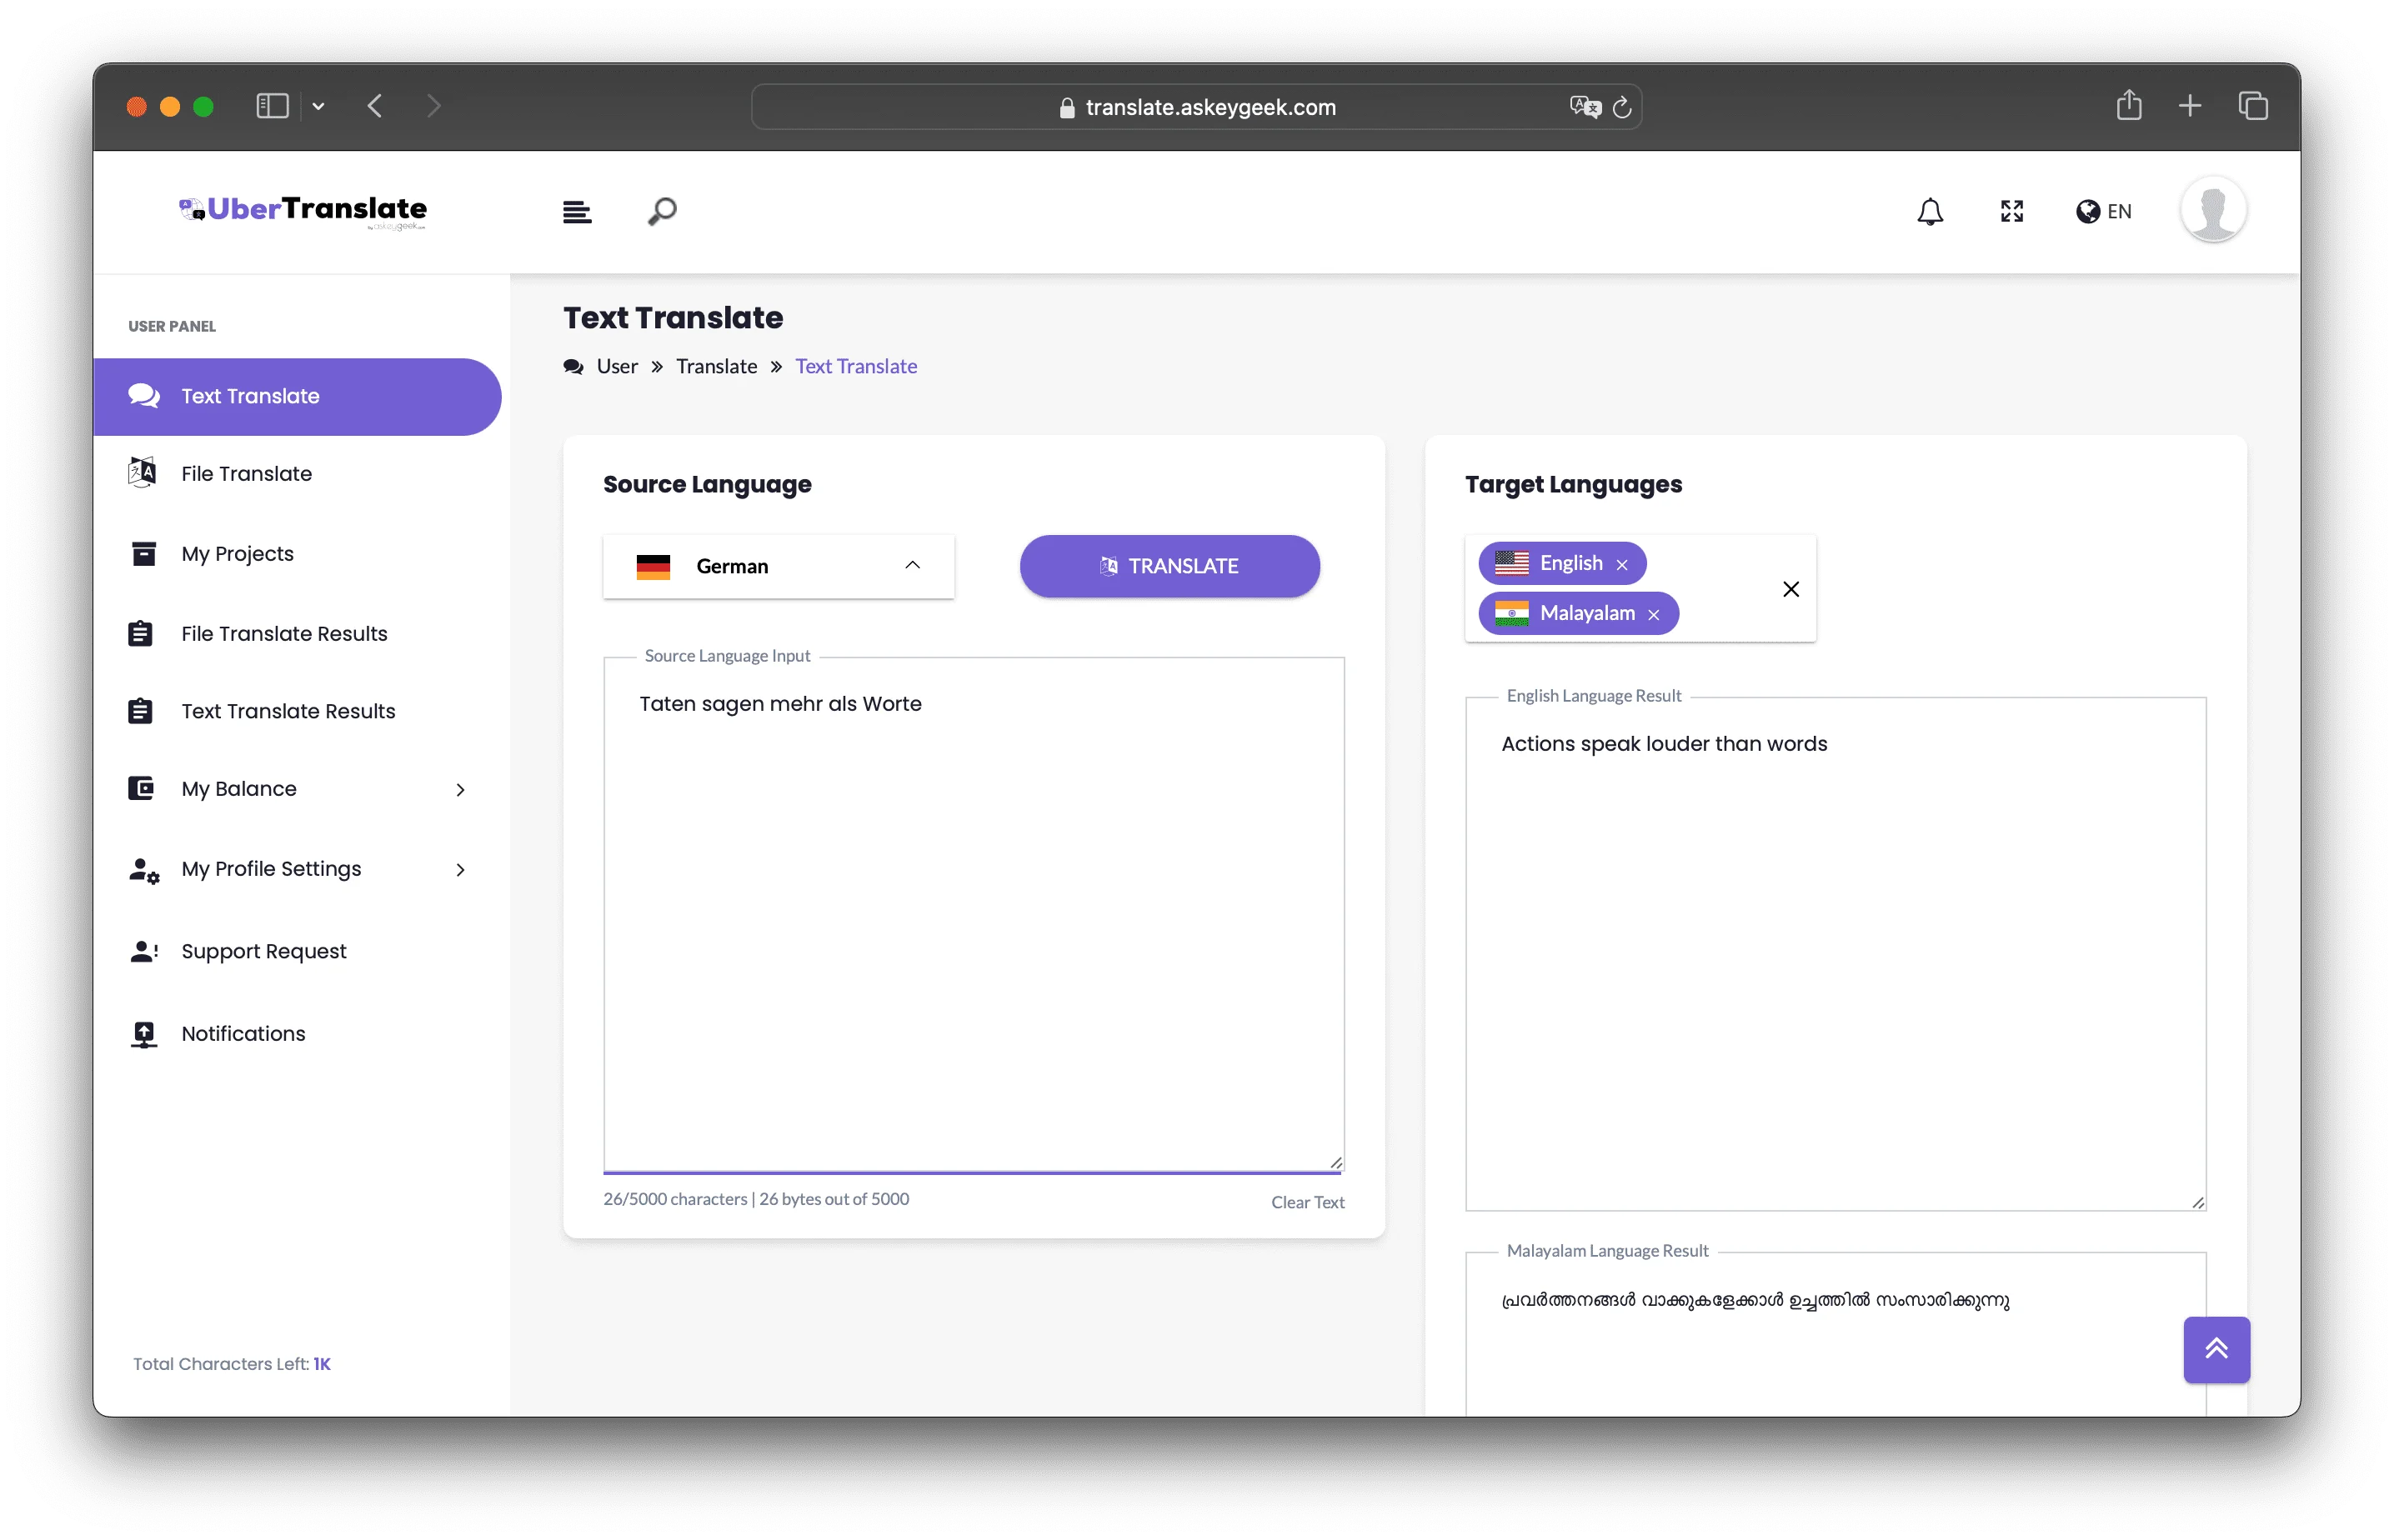
Task: Click the My Balance wallet icon
Action: 141,789
